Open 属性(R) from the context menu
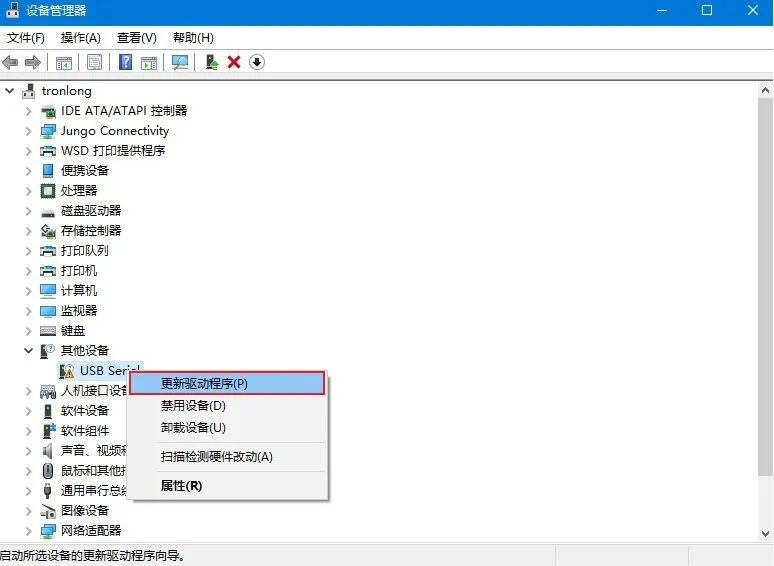This screenshot has height=566, width=774. pos(181,486)
